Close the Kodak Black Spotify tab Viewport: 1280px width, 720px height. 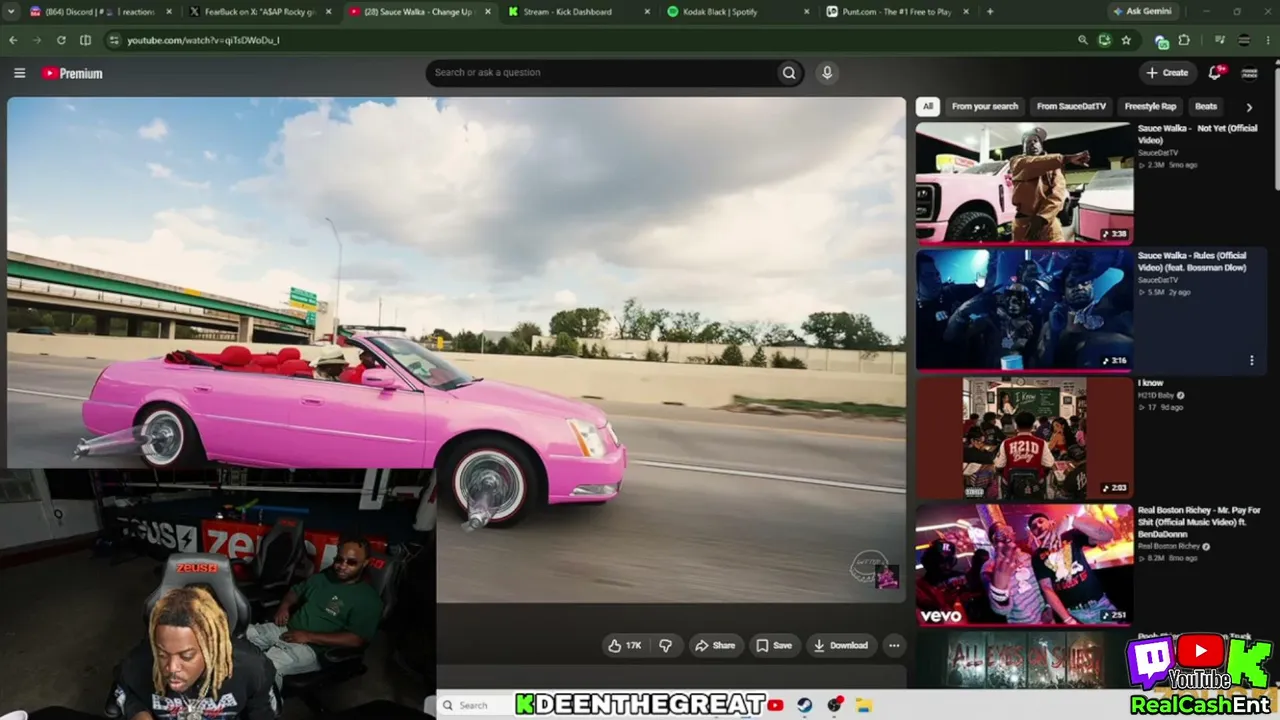point(807,12)
